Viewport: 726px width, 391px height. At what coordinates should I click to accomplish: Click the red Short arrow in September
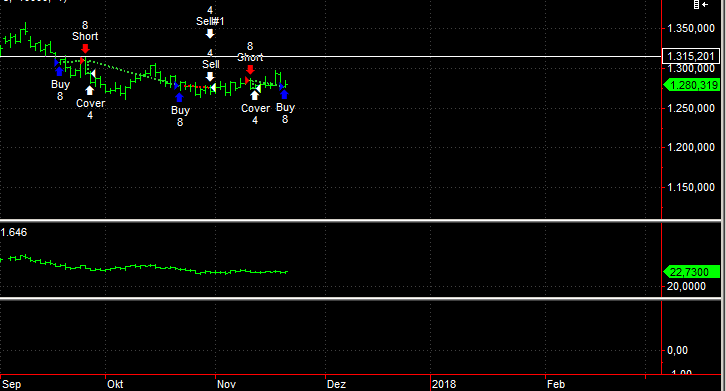point(85,49)
